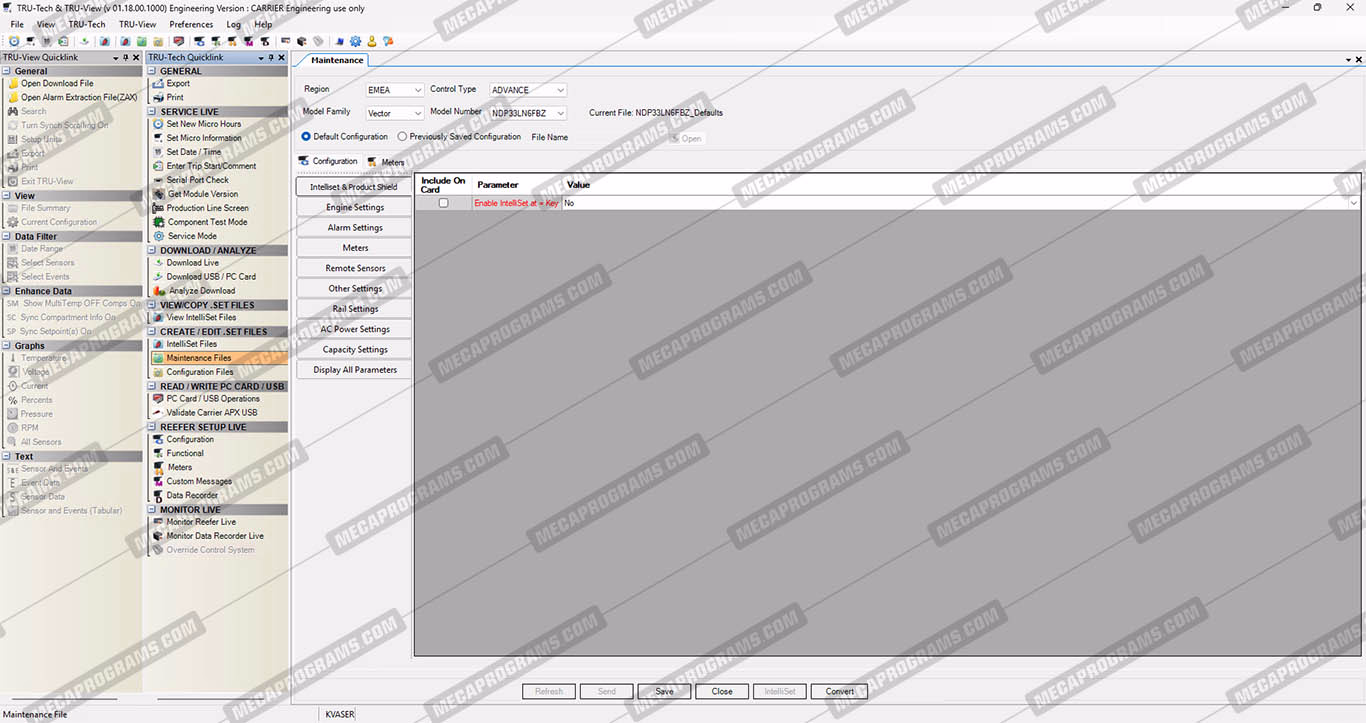The width and height of the screenshot is (1366, 723).
Task: Switch to the Meters tab
Action: click(386, 162)
